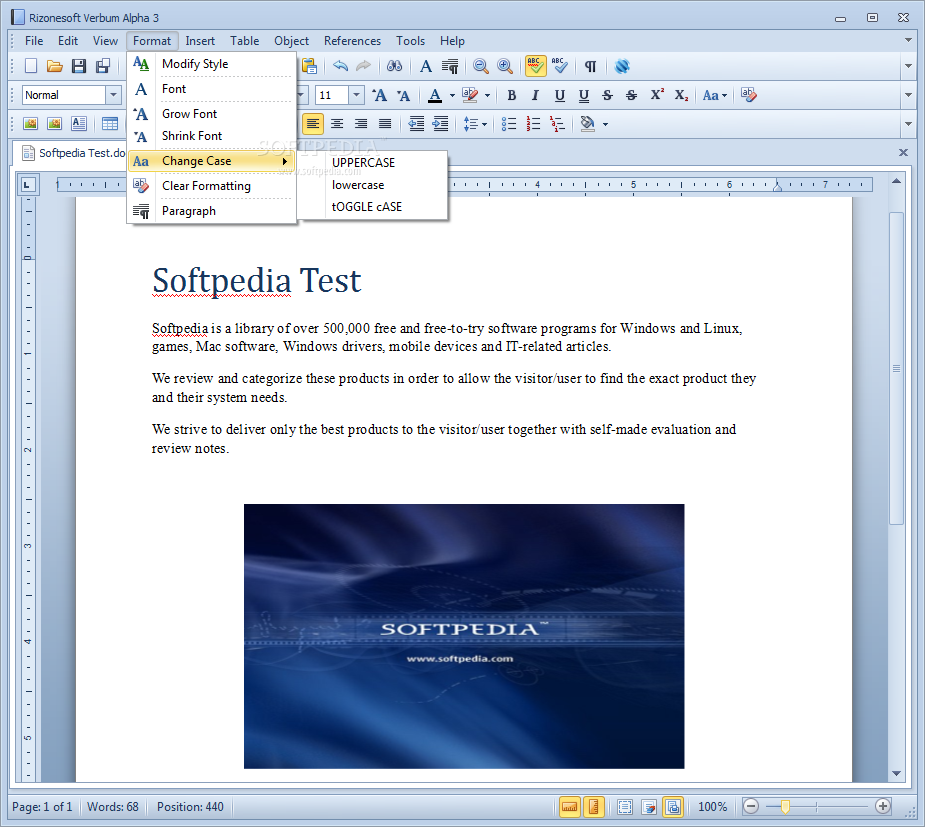Screen dimensions: 925x827
Task: Click the Zoom In magnifier icon
Action: [x=505, y=66]
